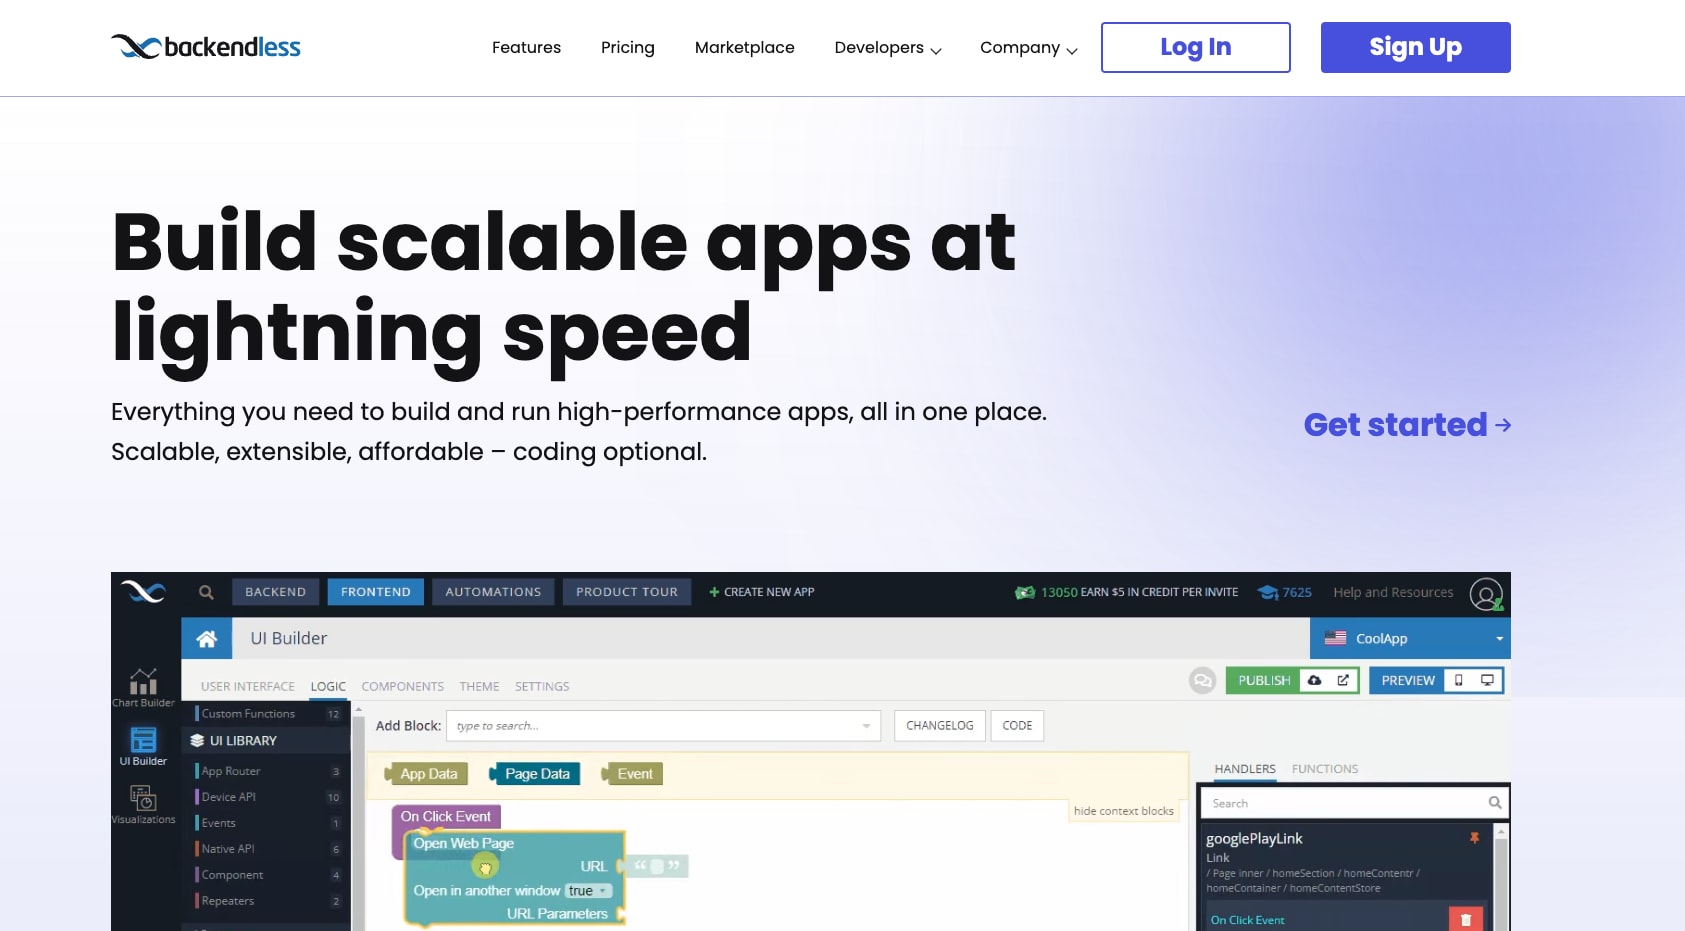Expand the Developers dropdown menu
Image resolution: width=1685 pixels, height=931 pixels.
pyautogui.click(x=888, y=47)
